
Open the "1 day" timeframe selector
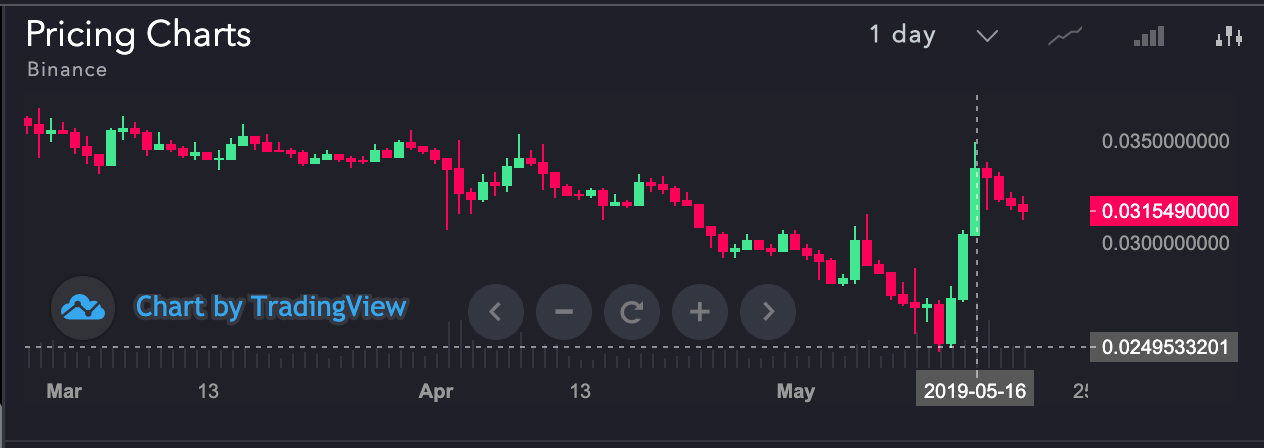point(902,35)
